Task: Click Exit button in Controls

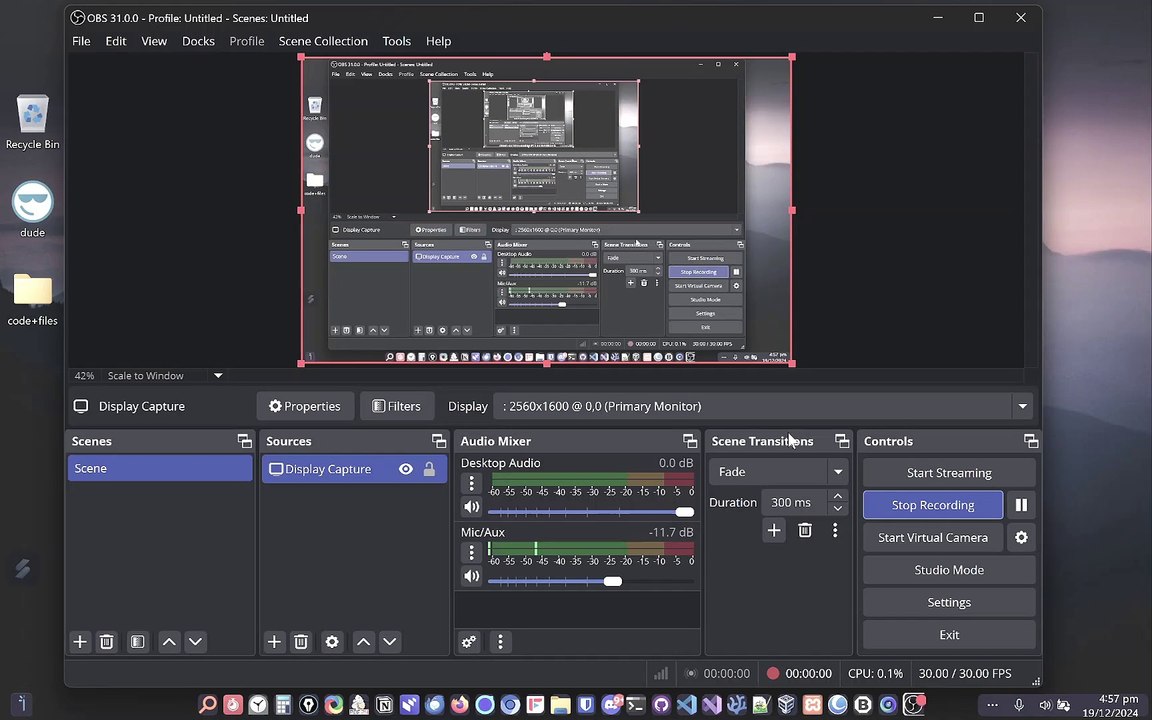Action: [x=949, y=634]
